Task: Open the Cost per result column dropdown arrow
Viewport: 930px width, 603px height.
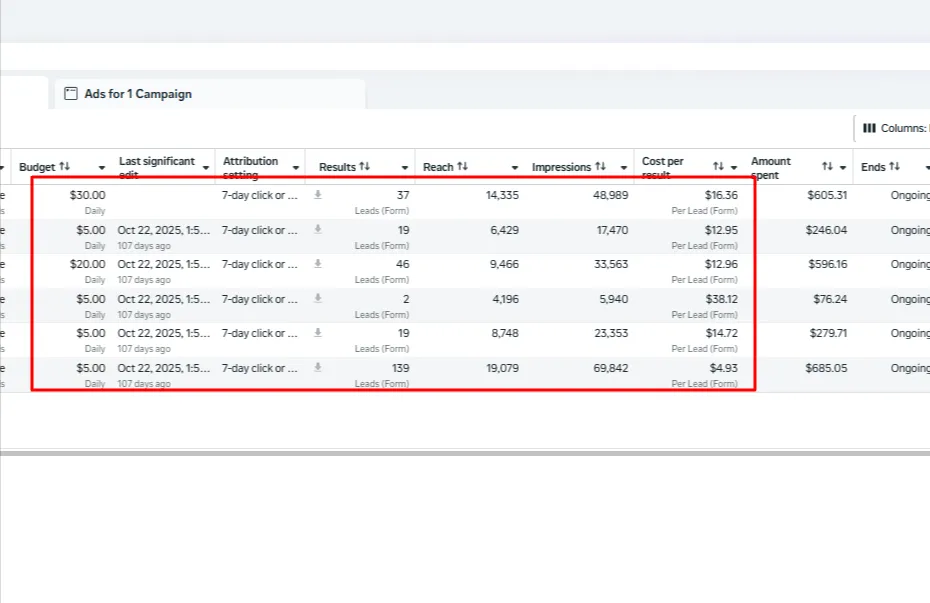Action: [734, 168]
